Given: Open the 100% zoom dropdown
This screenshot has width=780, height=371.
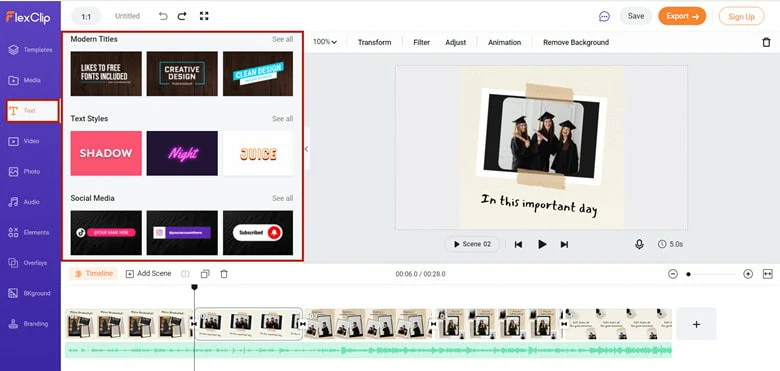Looking at the screenshot, I should point(325,42).
